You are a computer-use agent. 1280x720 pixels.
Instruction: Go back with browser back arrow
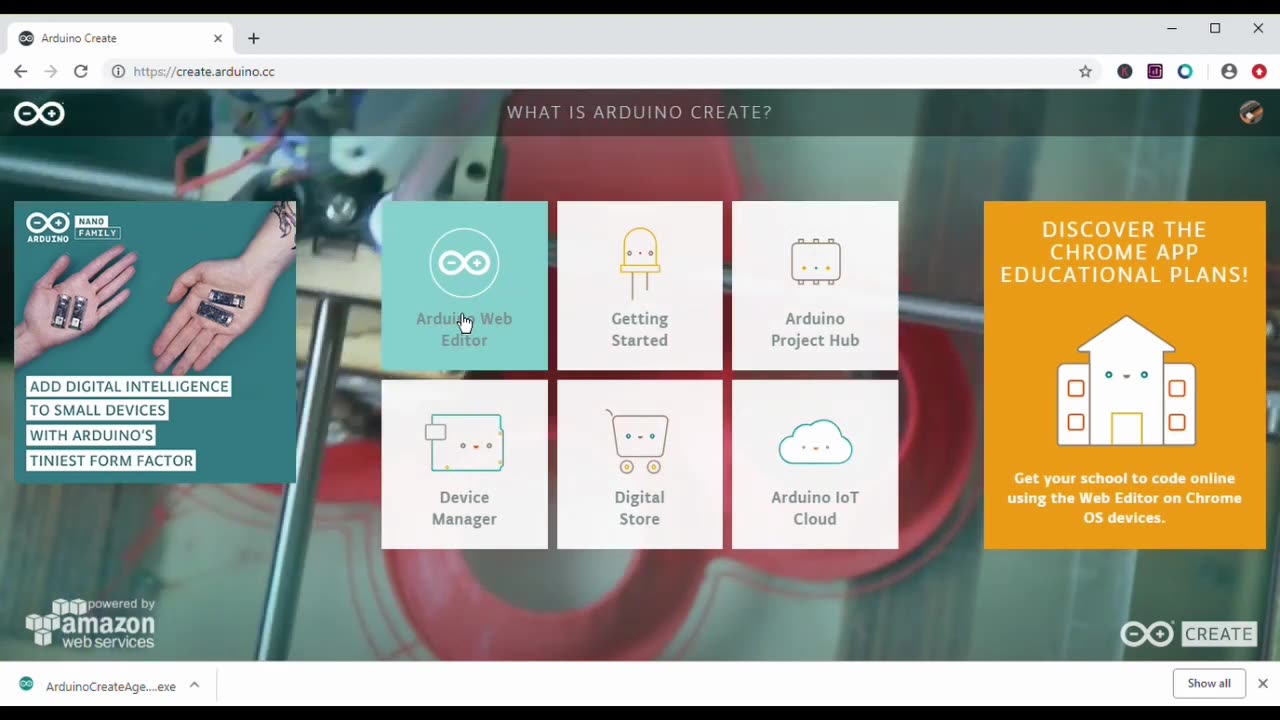pos(20,71)
